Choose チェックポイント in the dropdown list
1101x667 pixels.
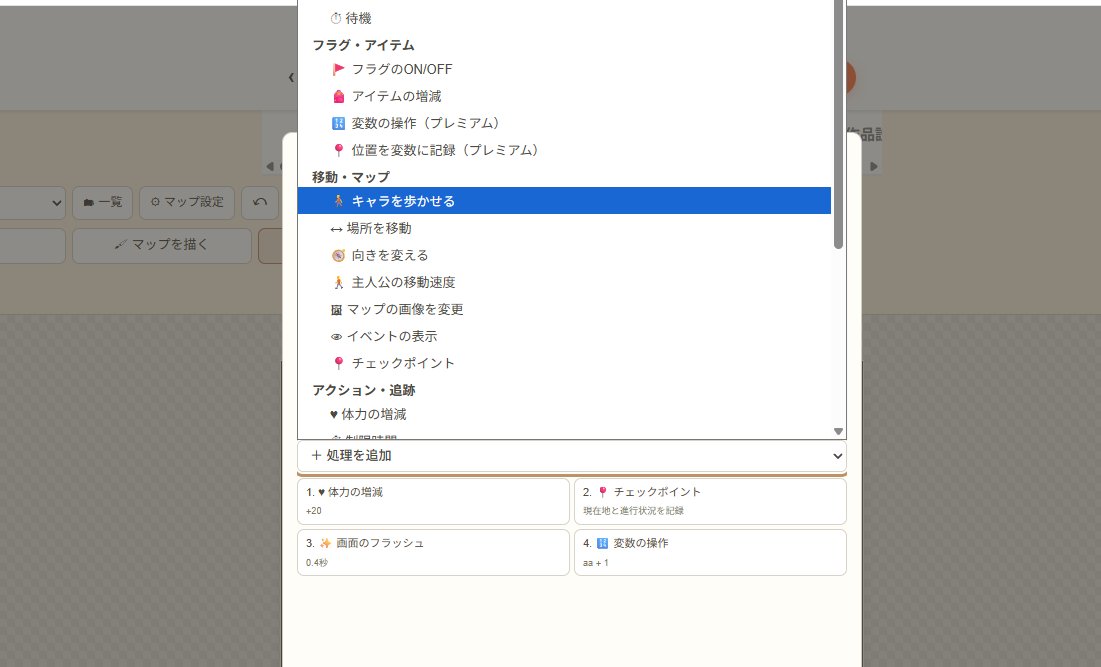[564, 363]
